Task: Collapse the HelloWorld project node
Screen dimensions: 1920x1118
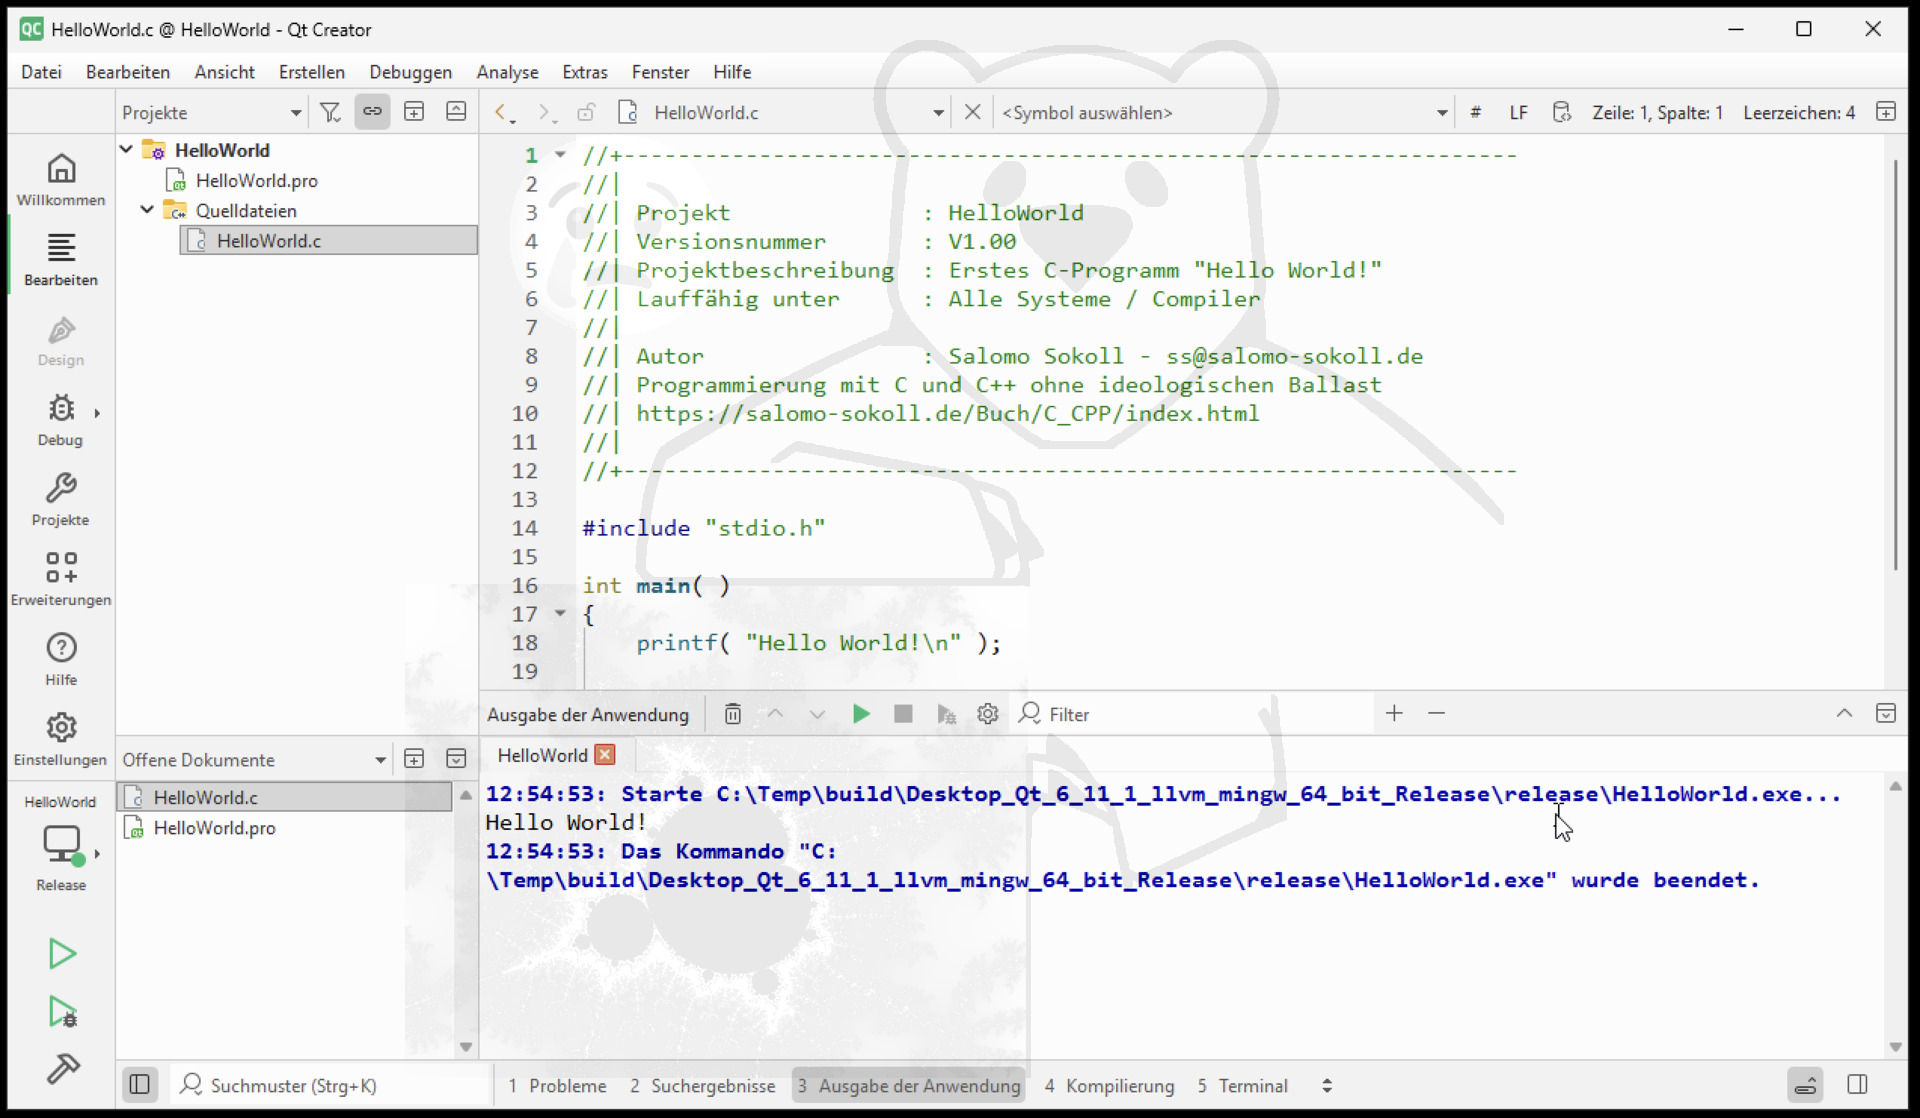Action: click(127, 150)
